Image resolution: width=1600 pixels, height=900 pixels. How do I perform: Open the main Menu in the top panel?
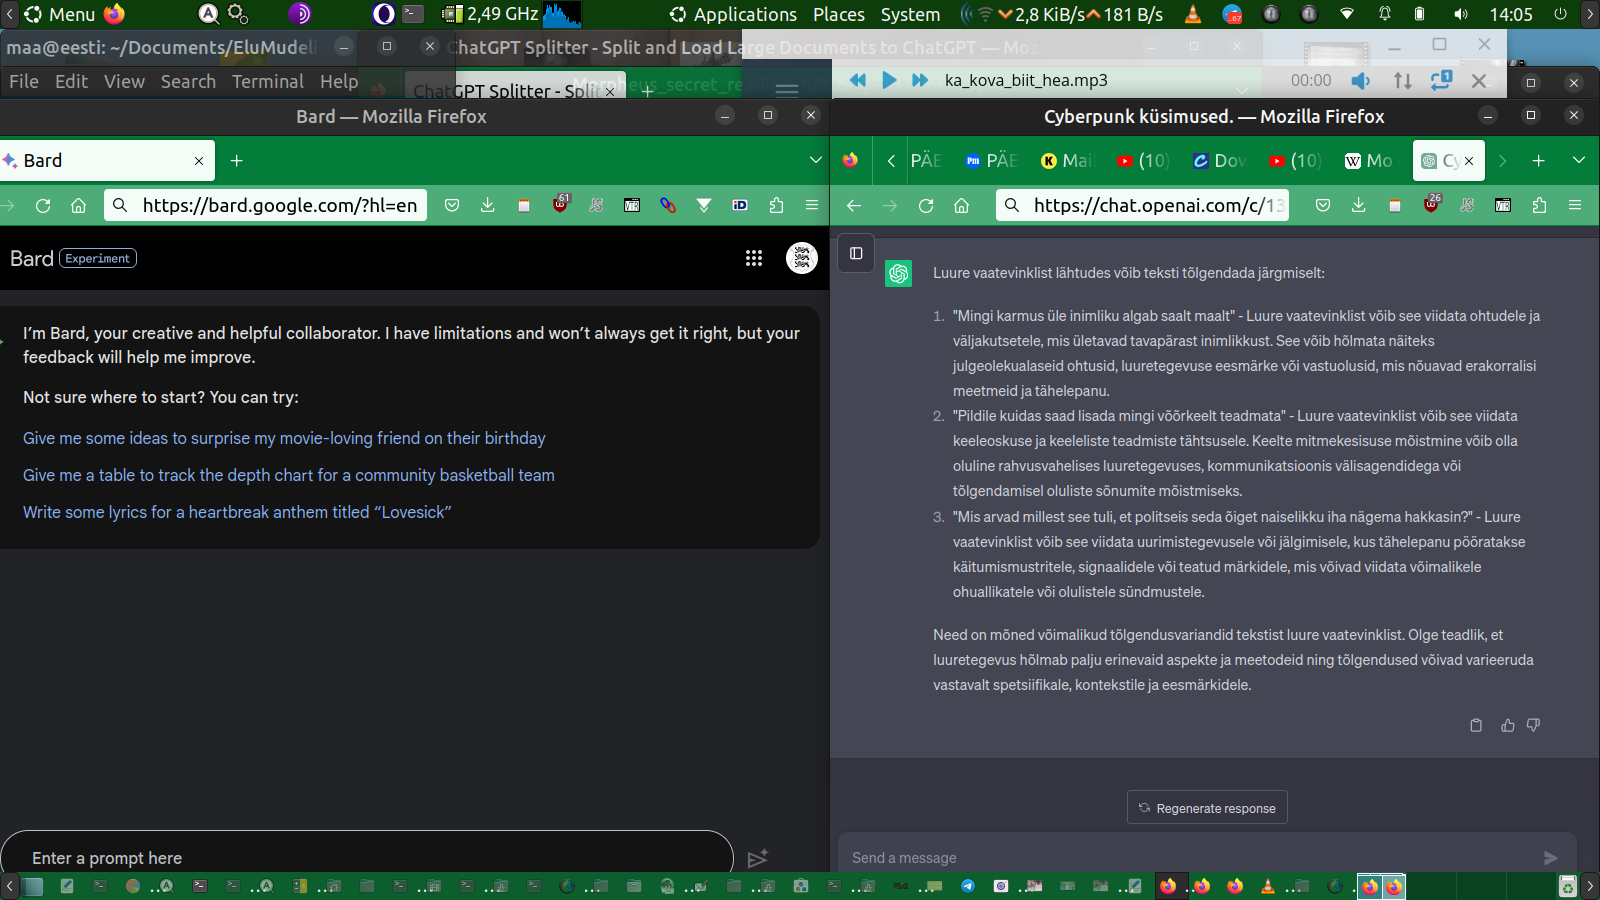pos(60,14)
